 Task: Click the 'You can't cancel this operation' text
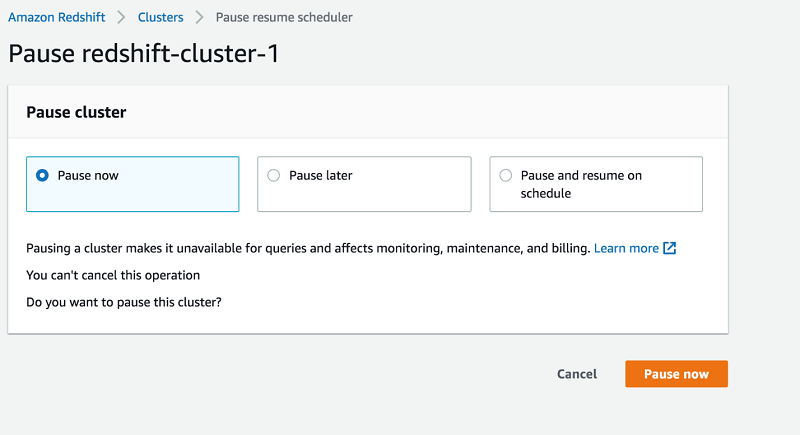point(113,275)
